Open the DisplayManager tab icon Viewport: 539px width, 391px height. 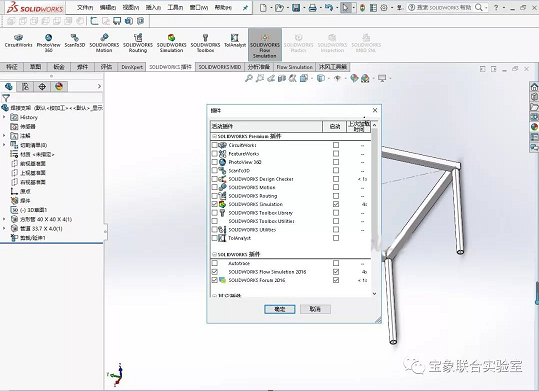point(59,87)
